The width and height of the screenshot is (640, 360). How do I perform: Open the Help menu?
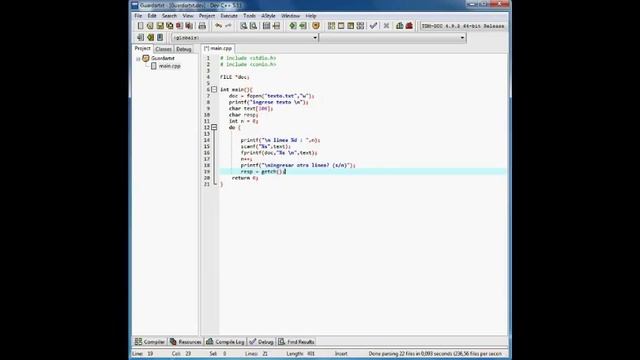click(x=311, y=16)
